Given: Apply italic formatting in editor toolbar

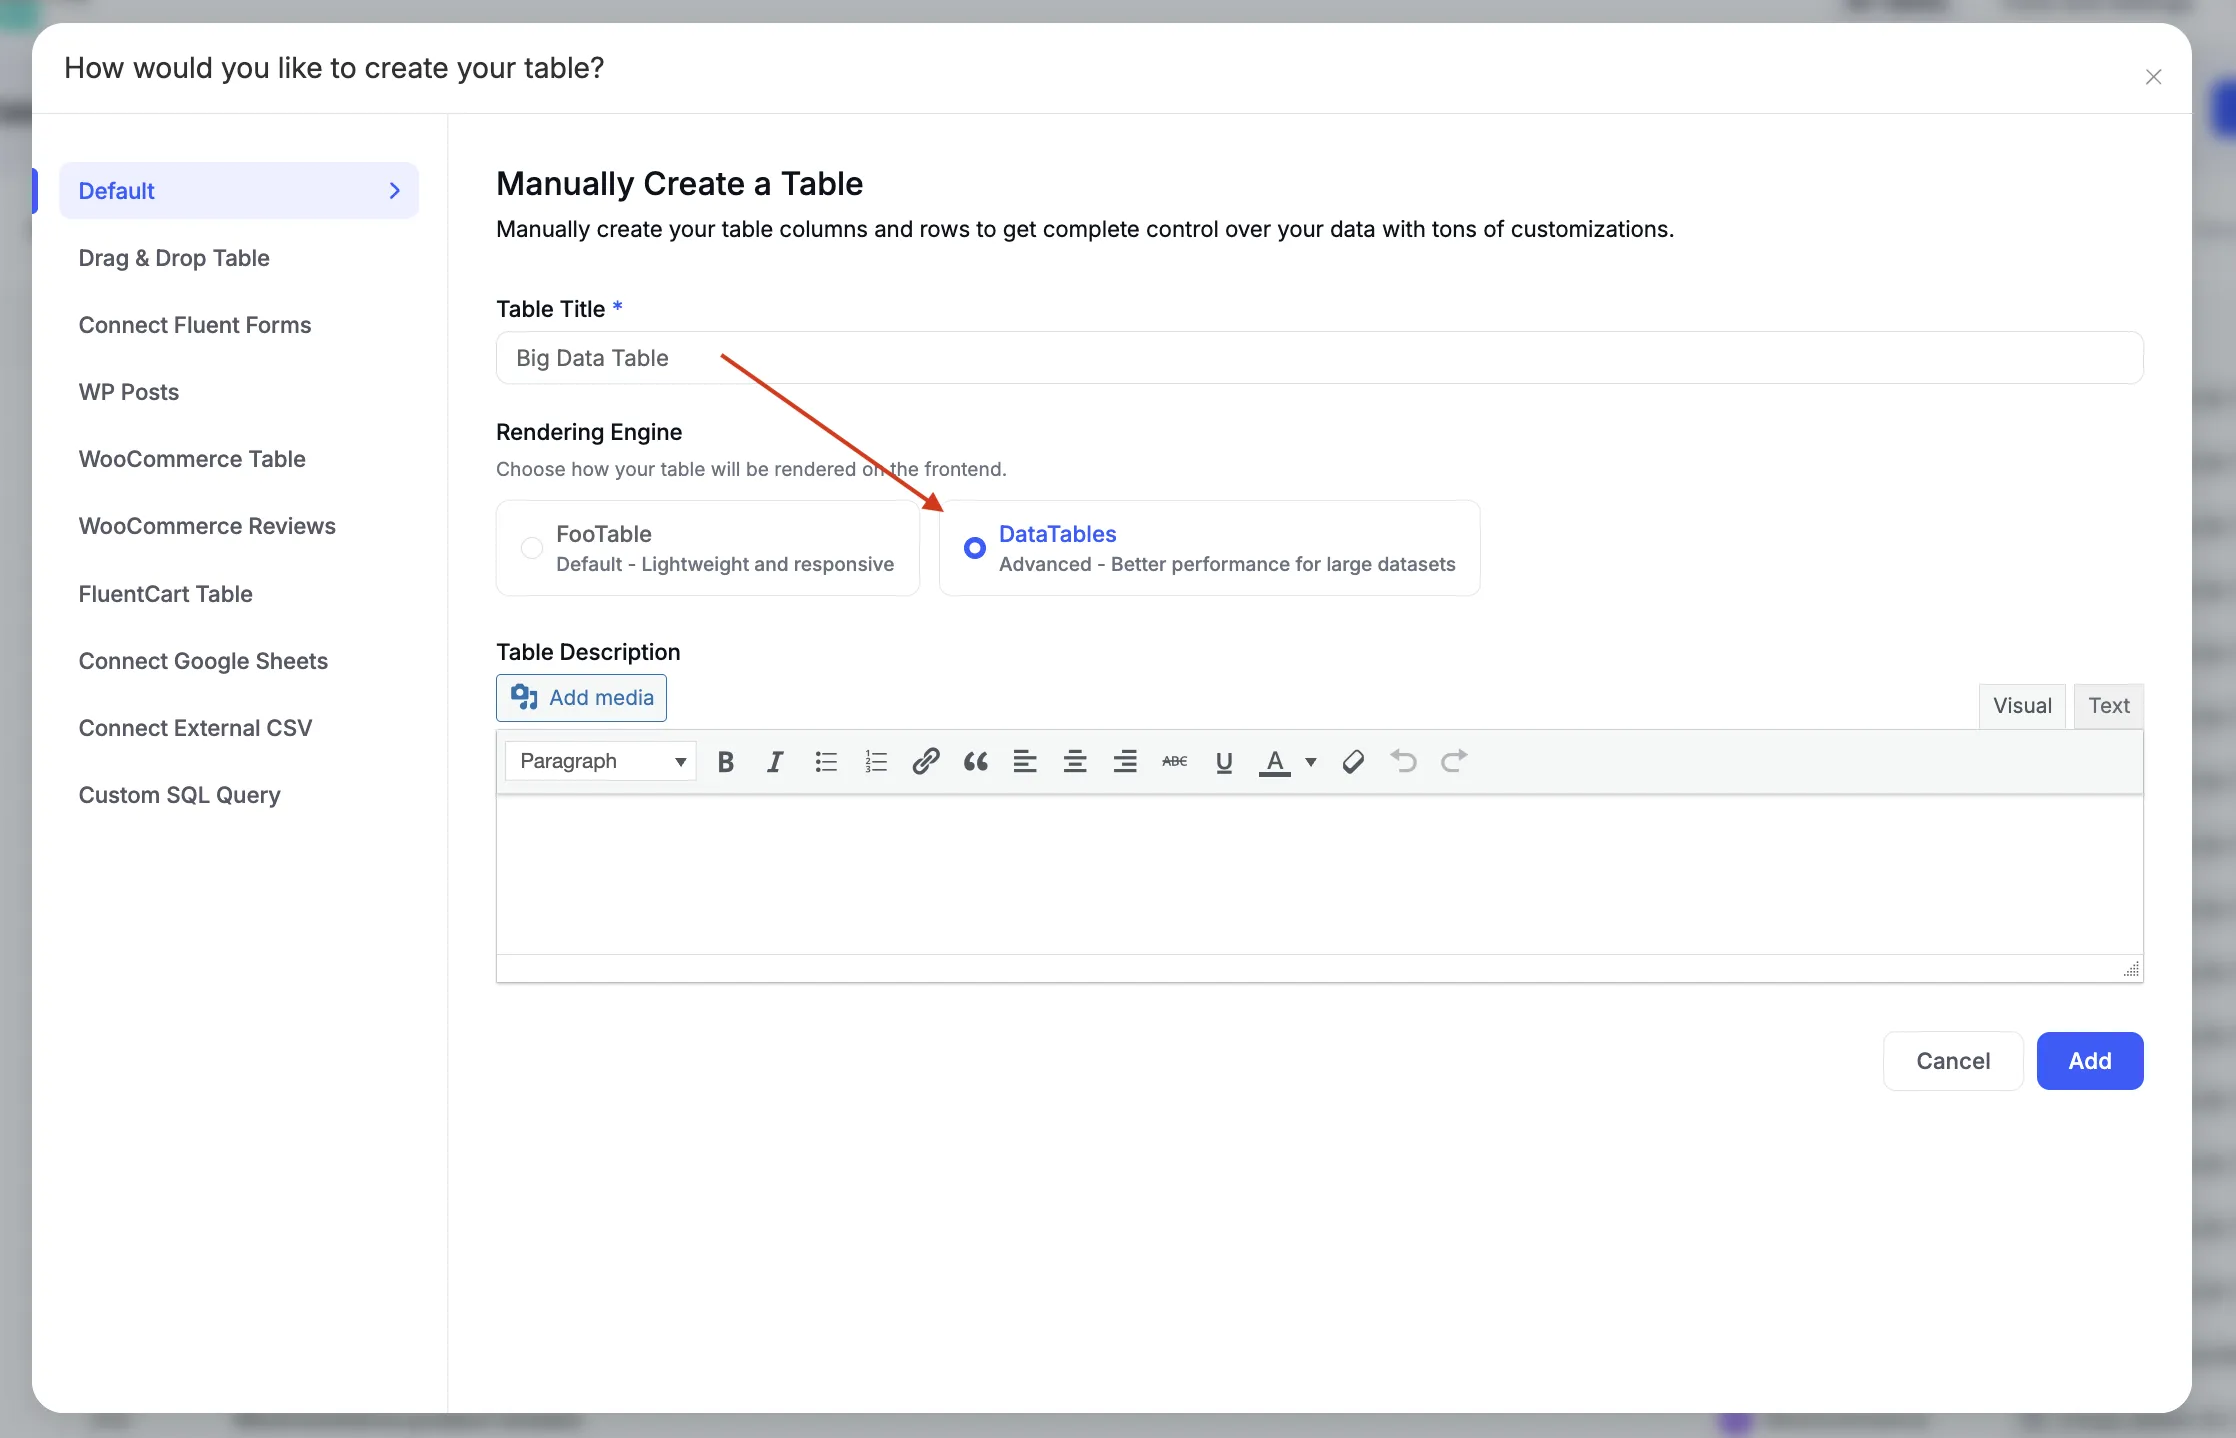Looking at the screenshot, I should (775, 762).
